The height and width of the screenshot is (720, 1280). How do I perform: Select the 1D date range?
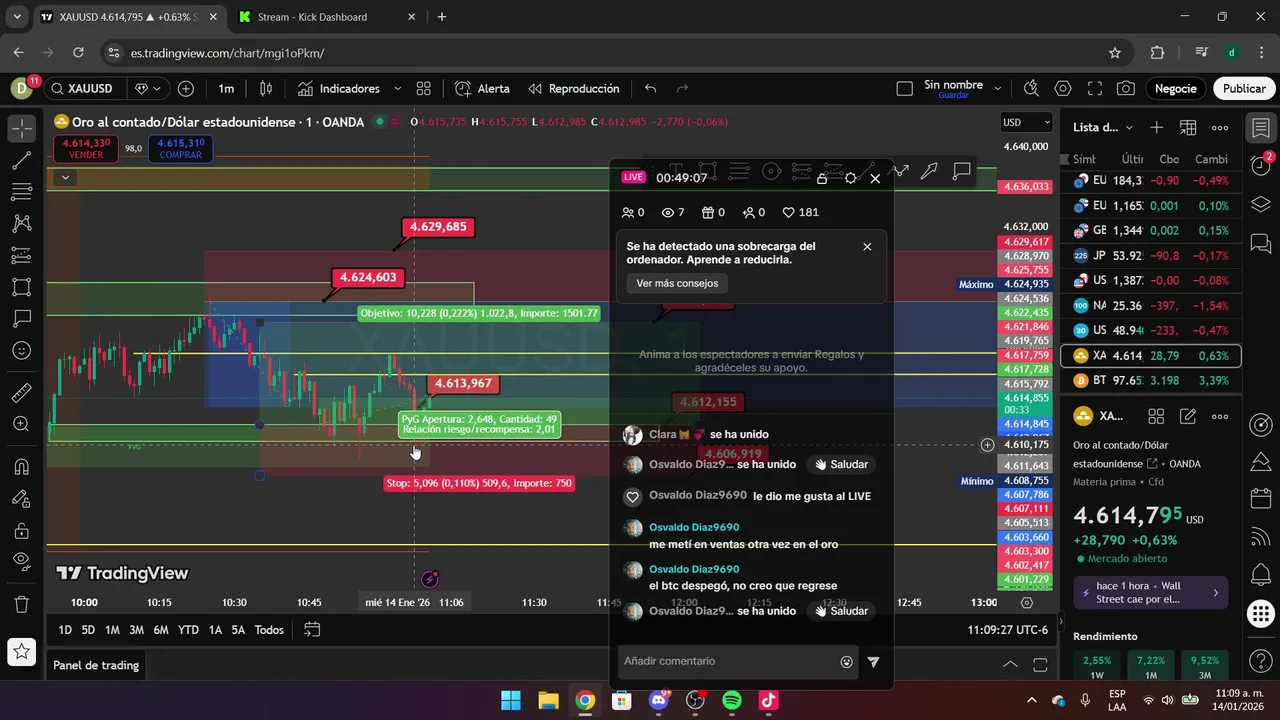(x=64, y=630)
